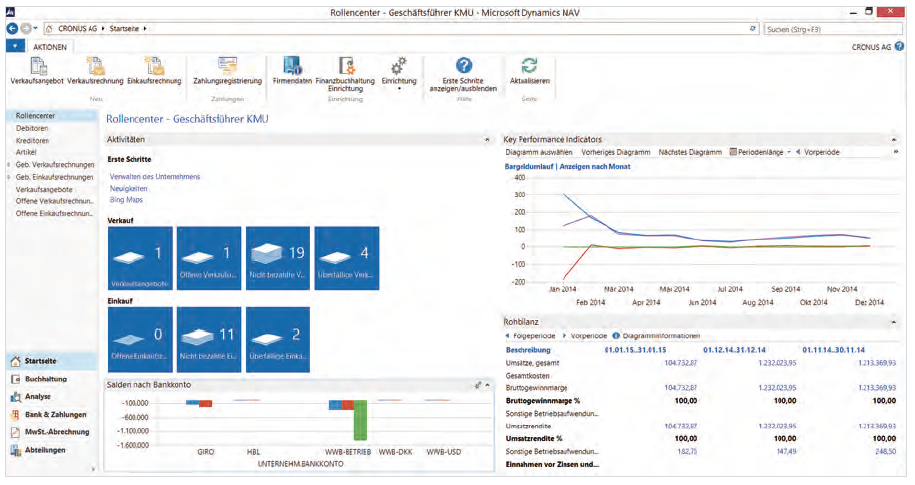
Task: Open Verwalten des Unternehmens link
Action: point(155,176)
